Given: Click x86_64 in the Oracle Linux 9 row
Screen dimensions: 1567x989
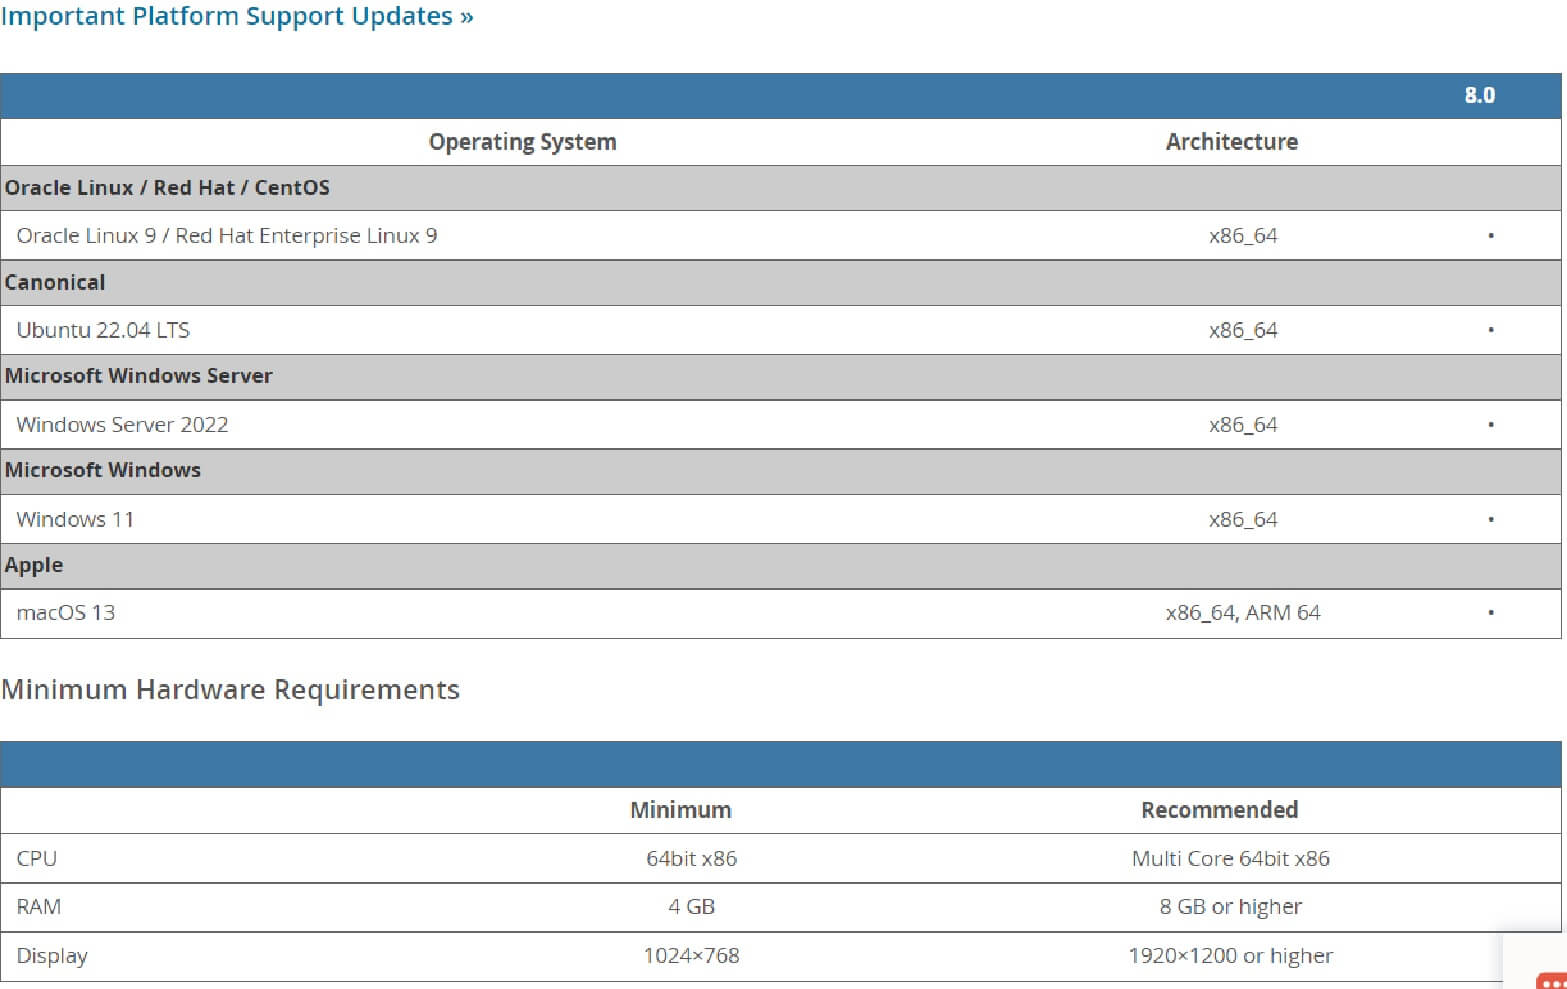Looking at the screenshot, I should point(1243,236).
